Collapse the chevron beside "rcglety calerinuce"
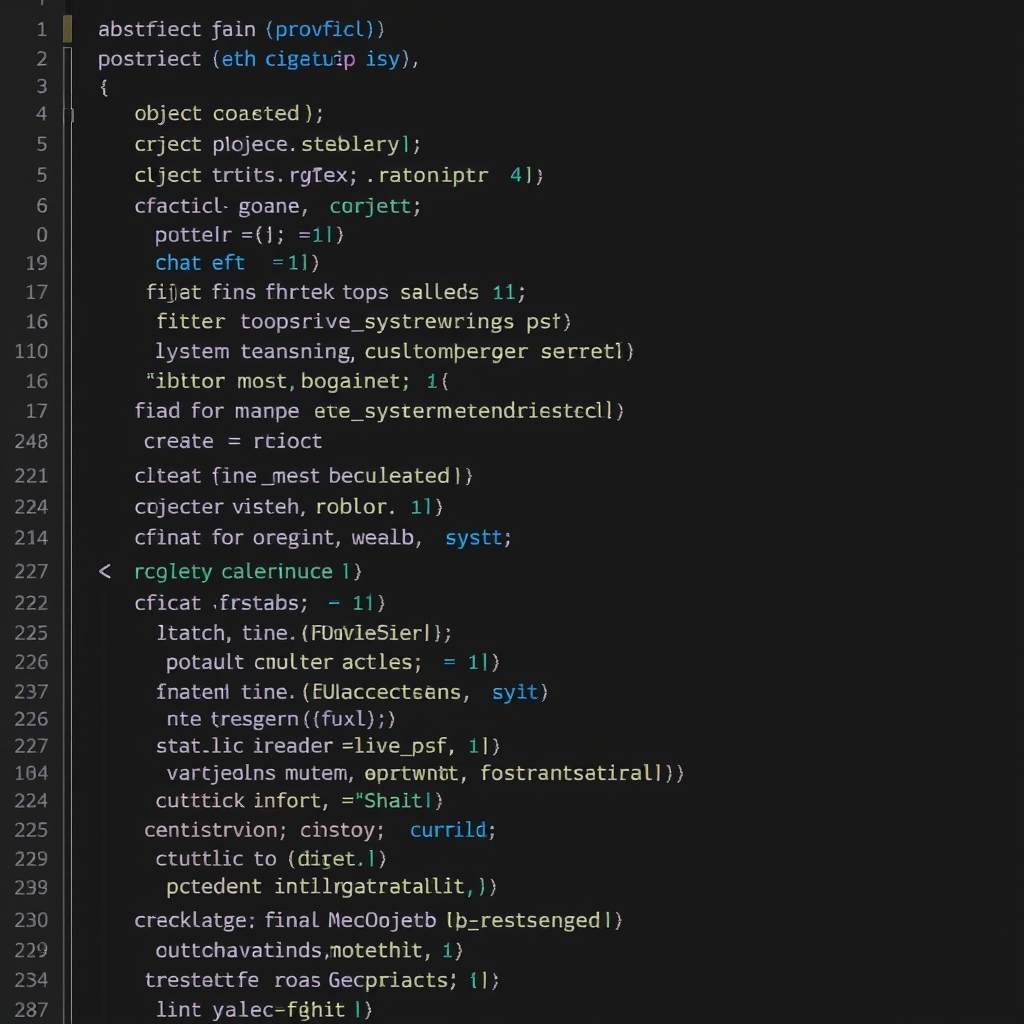Screen dimensions: 1024x1024 [105, 572]
